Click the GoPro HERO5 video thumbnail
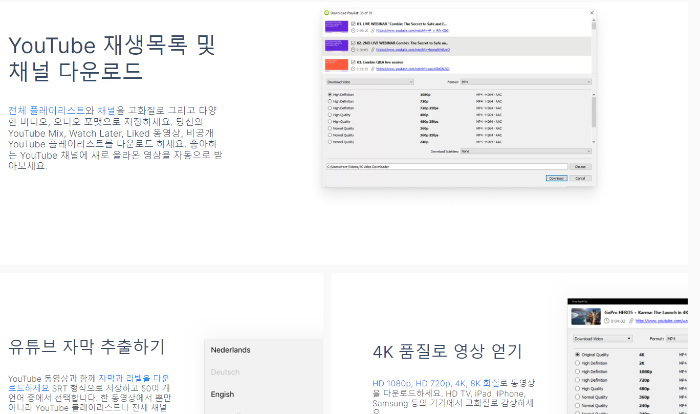 (x=586, y=317)
